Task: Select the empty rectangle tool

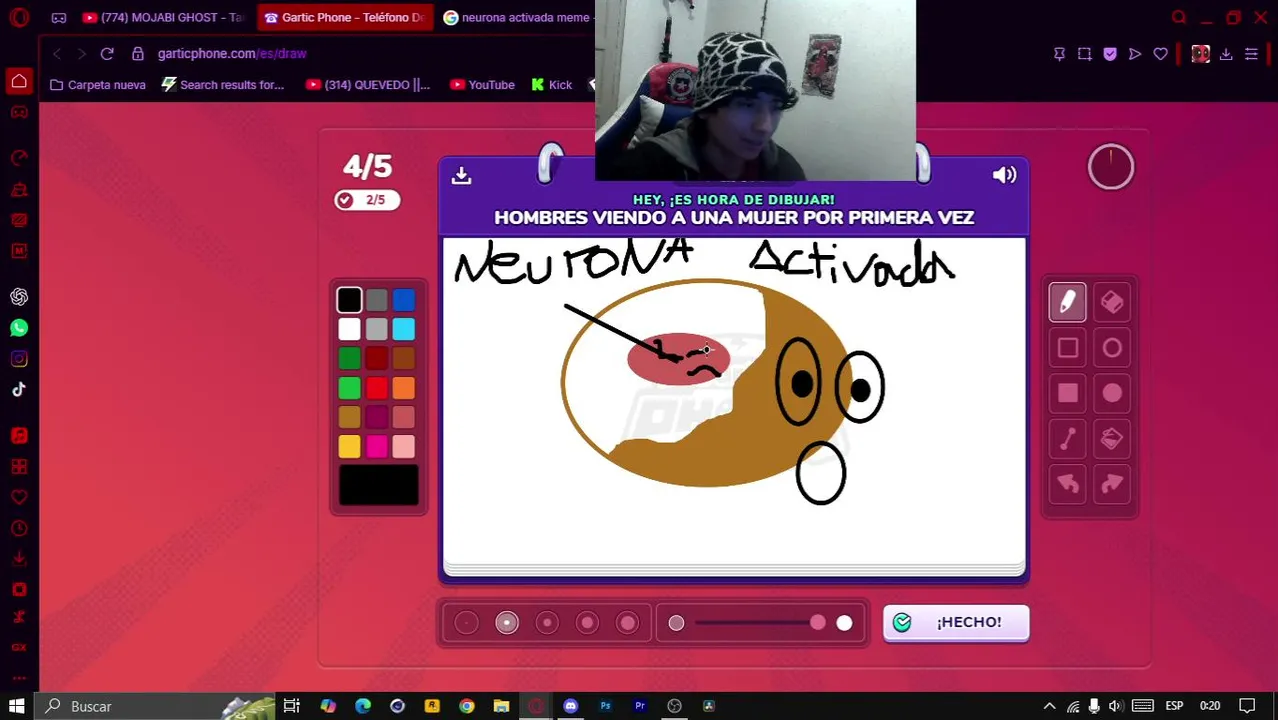Action: (x=1067, y=348)
